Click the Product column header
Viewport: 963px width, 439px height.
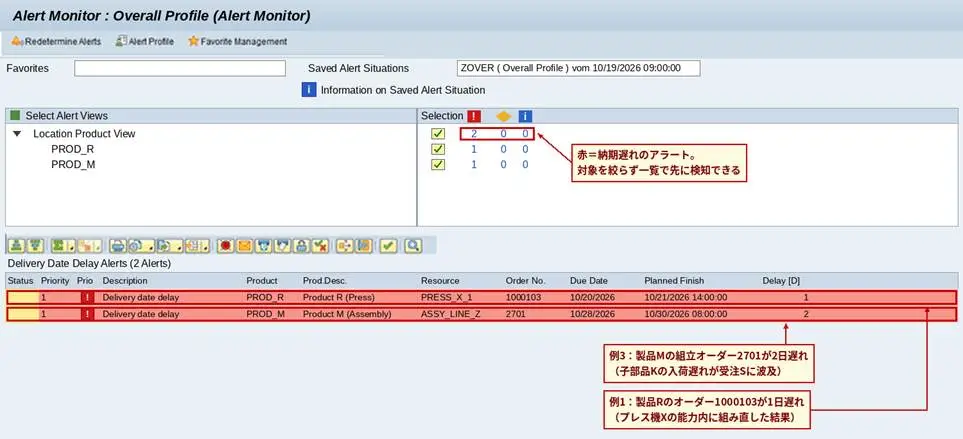[x=262, y=281]
